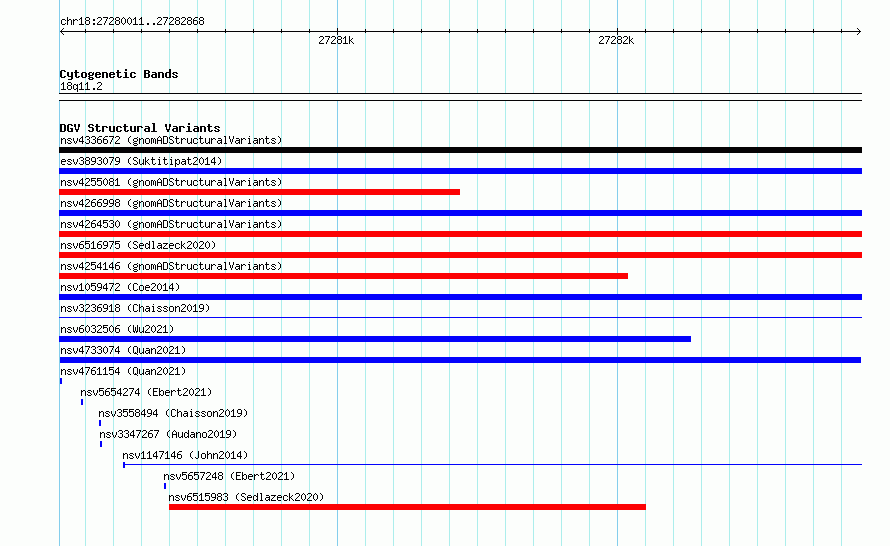
Task: Open nsv4264530 gnomAD variant label
Action: tap(171, 224)
